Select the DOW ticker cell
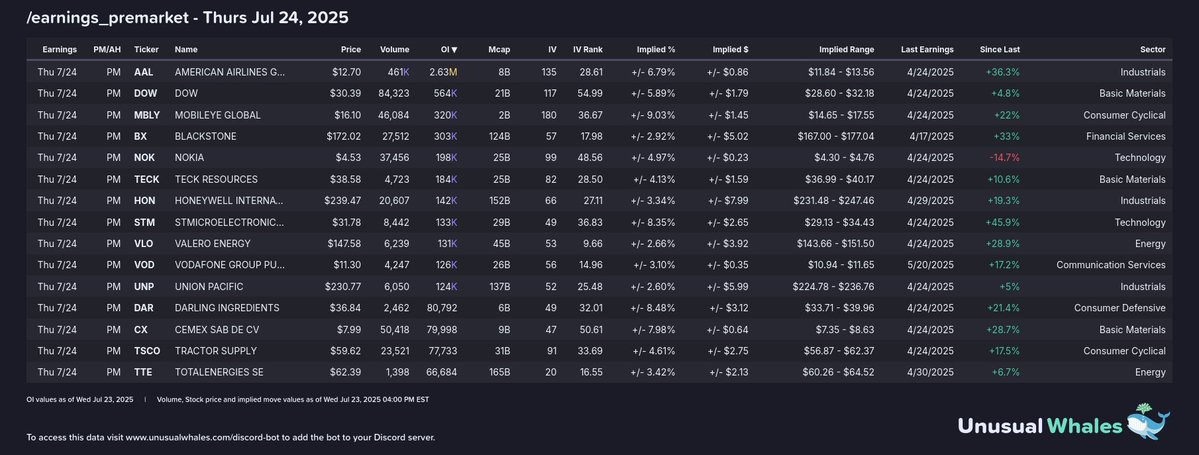Screen dimensions: 1199x455 145,94
